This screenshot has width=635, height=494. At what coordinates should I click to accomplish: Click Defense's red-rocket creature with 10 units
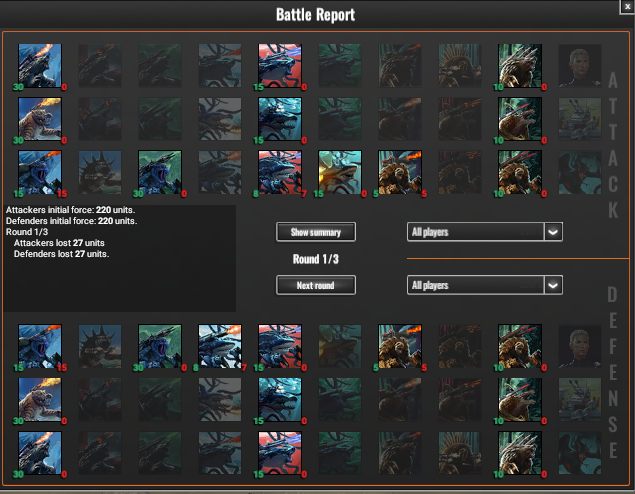[520, 400]
